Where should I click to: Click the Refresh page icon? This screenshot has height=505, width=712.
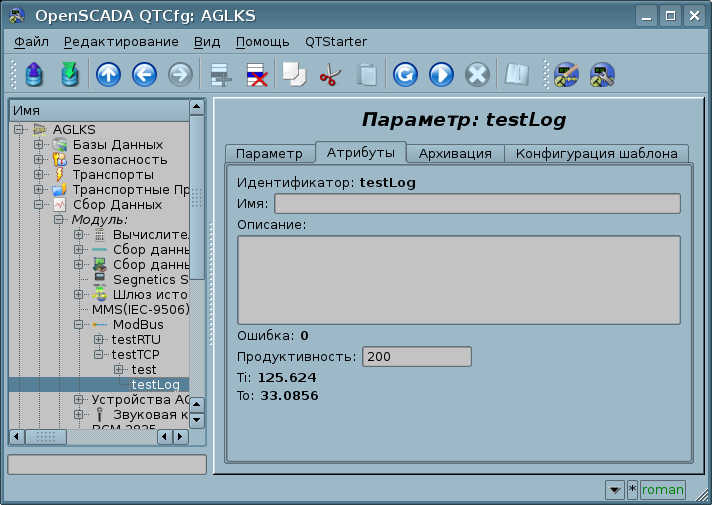pos(405,75)
